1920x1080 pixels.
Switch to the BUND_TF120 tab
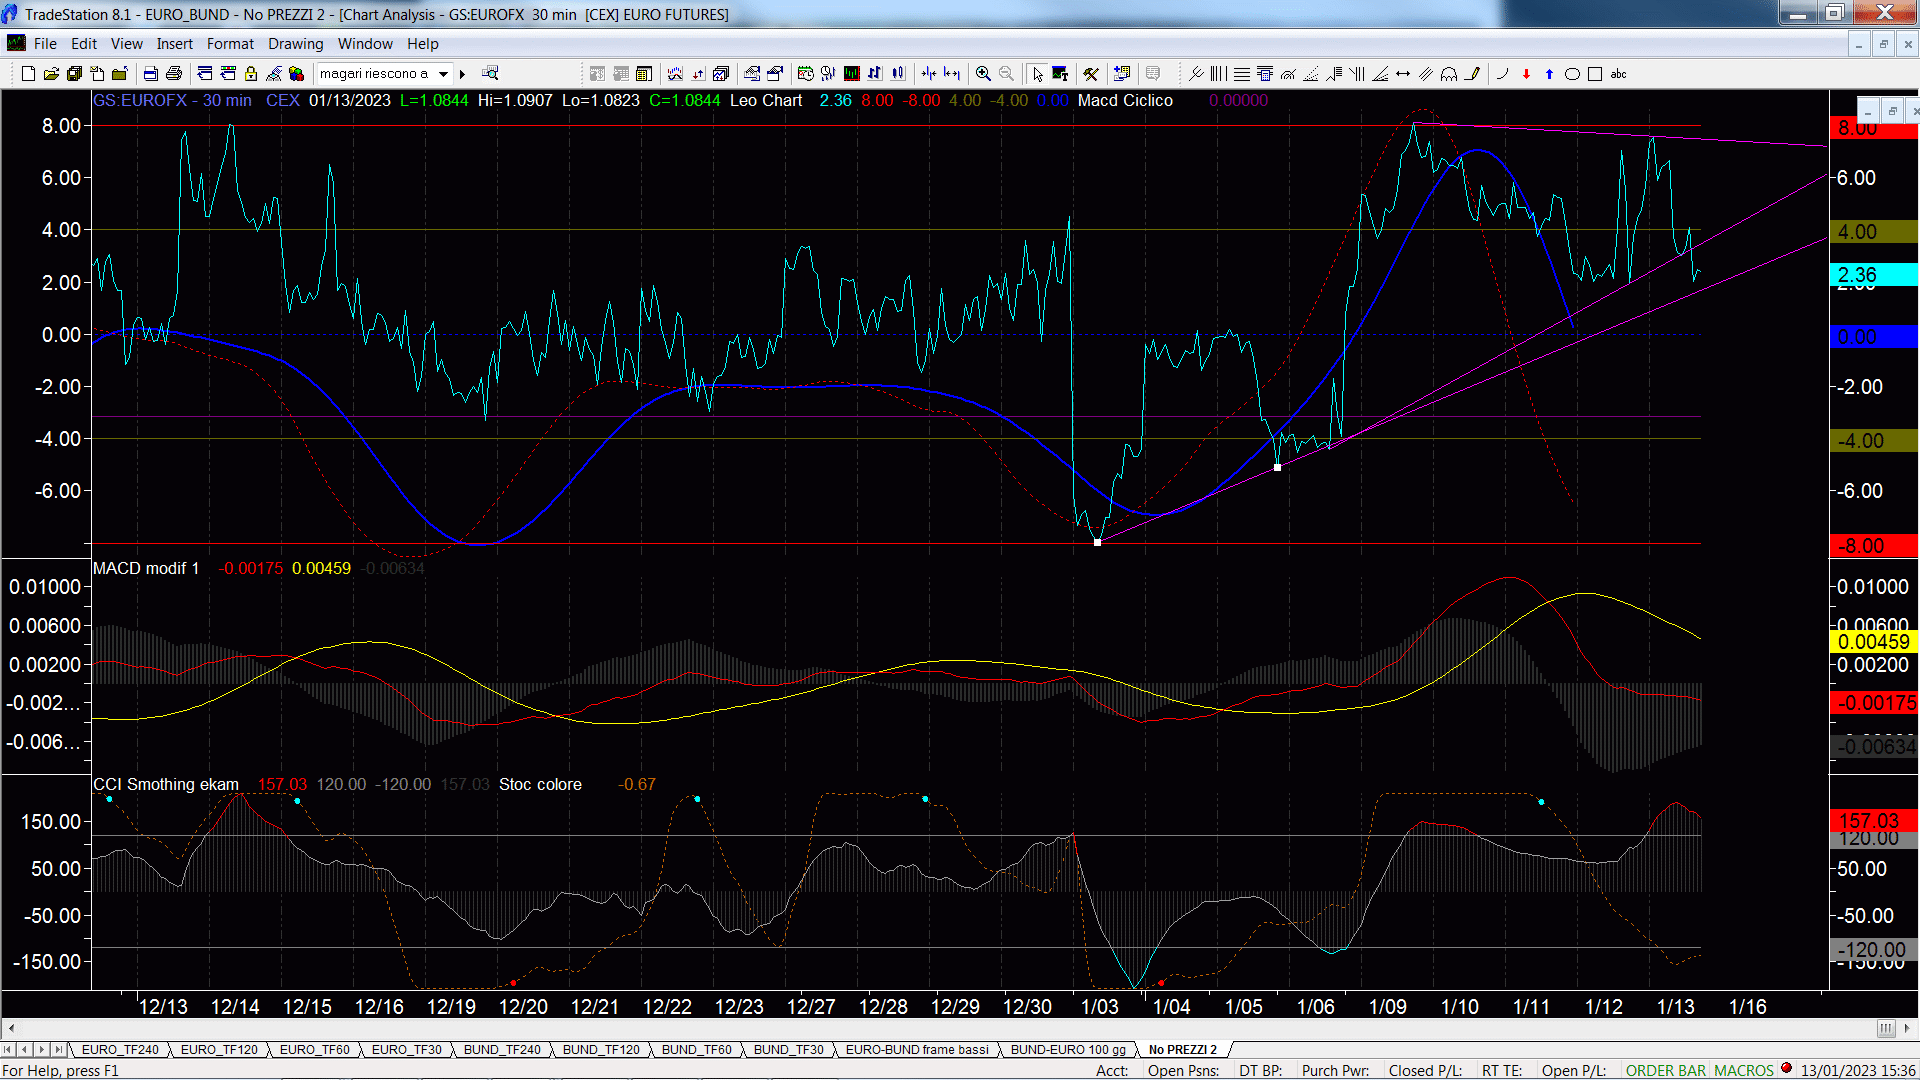coord(601,1050)
